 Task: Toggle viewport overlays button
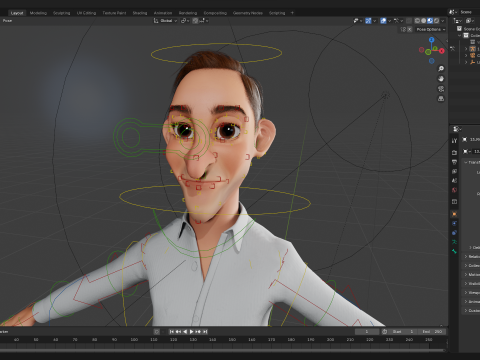383,21
